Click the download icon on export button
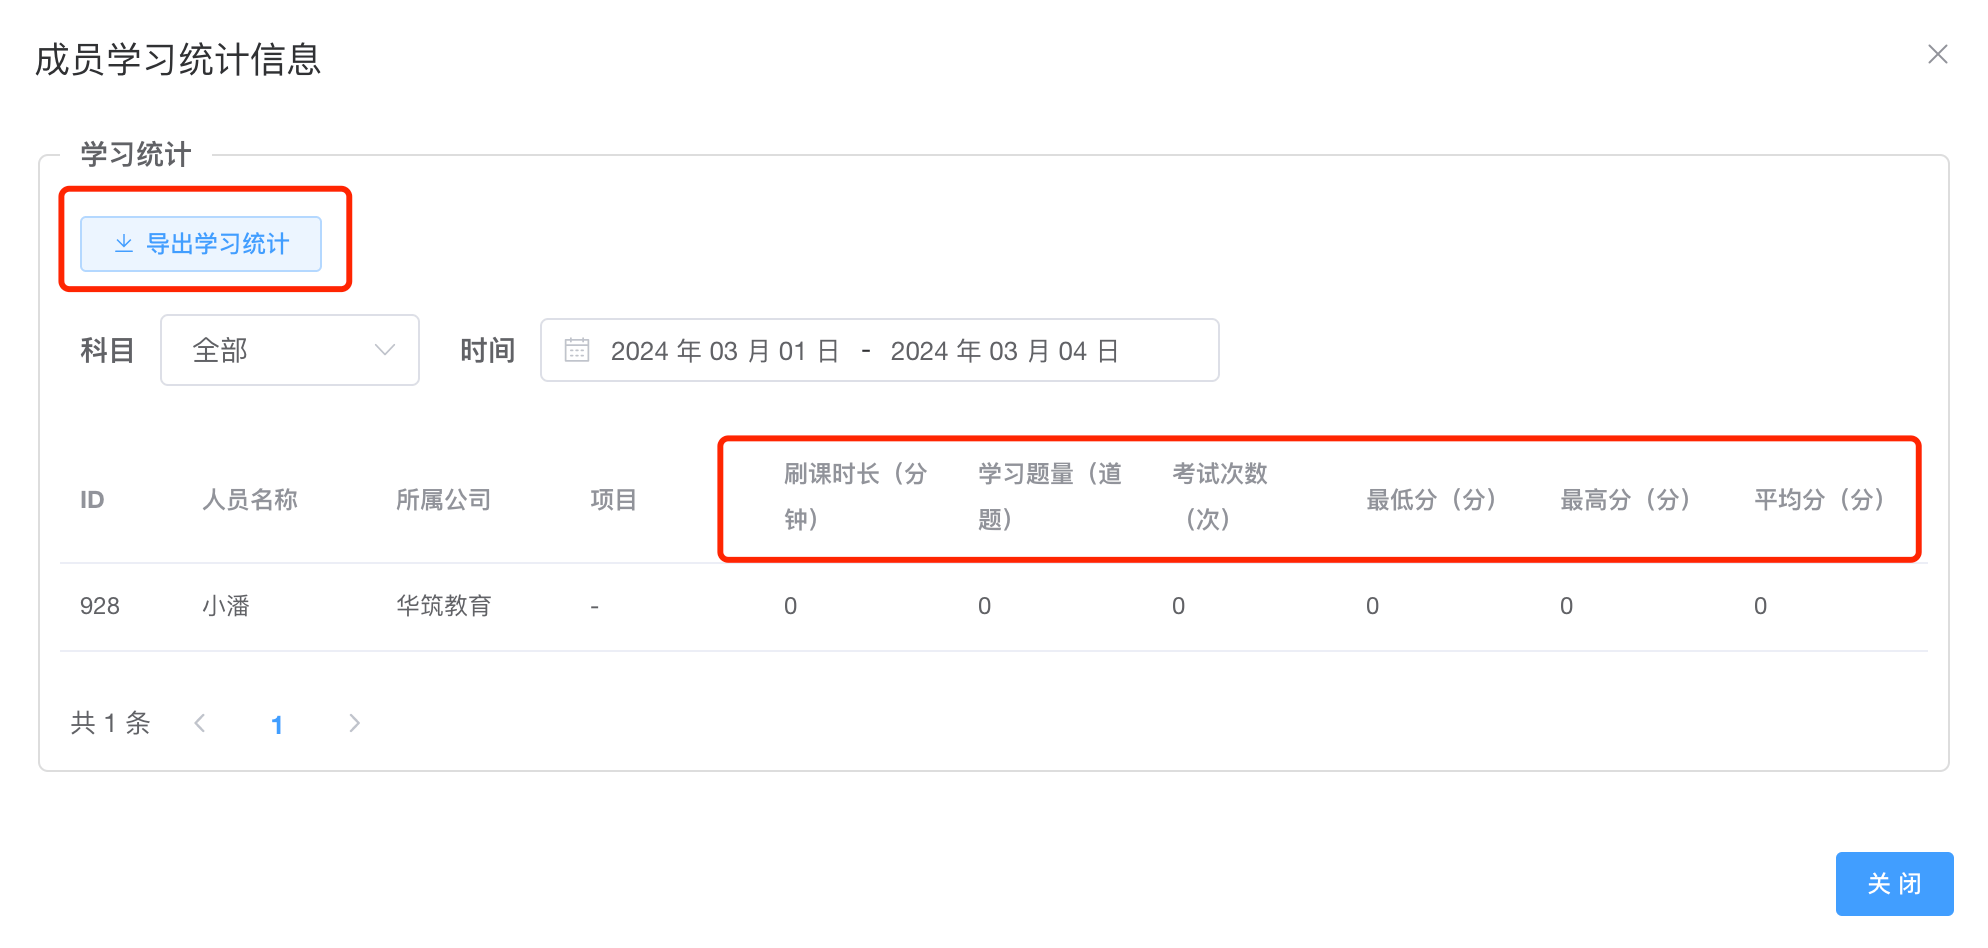 pyautogui.click(x=124, y=244)
